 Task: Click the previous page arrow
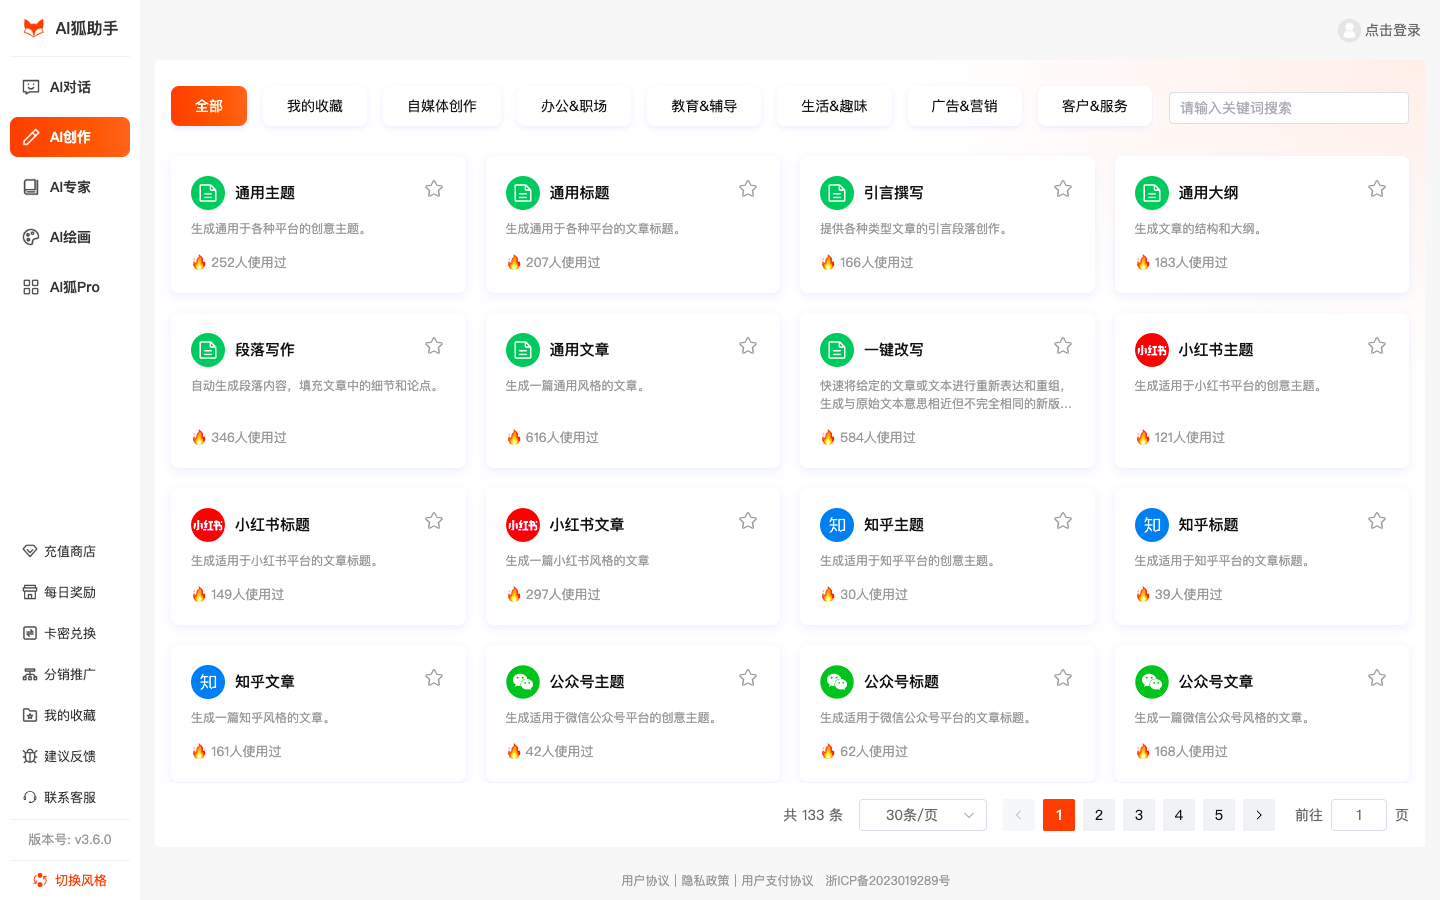pyautogui.click(x=1019, y=815)
